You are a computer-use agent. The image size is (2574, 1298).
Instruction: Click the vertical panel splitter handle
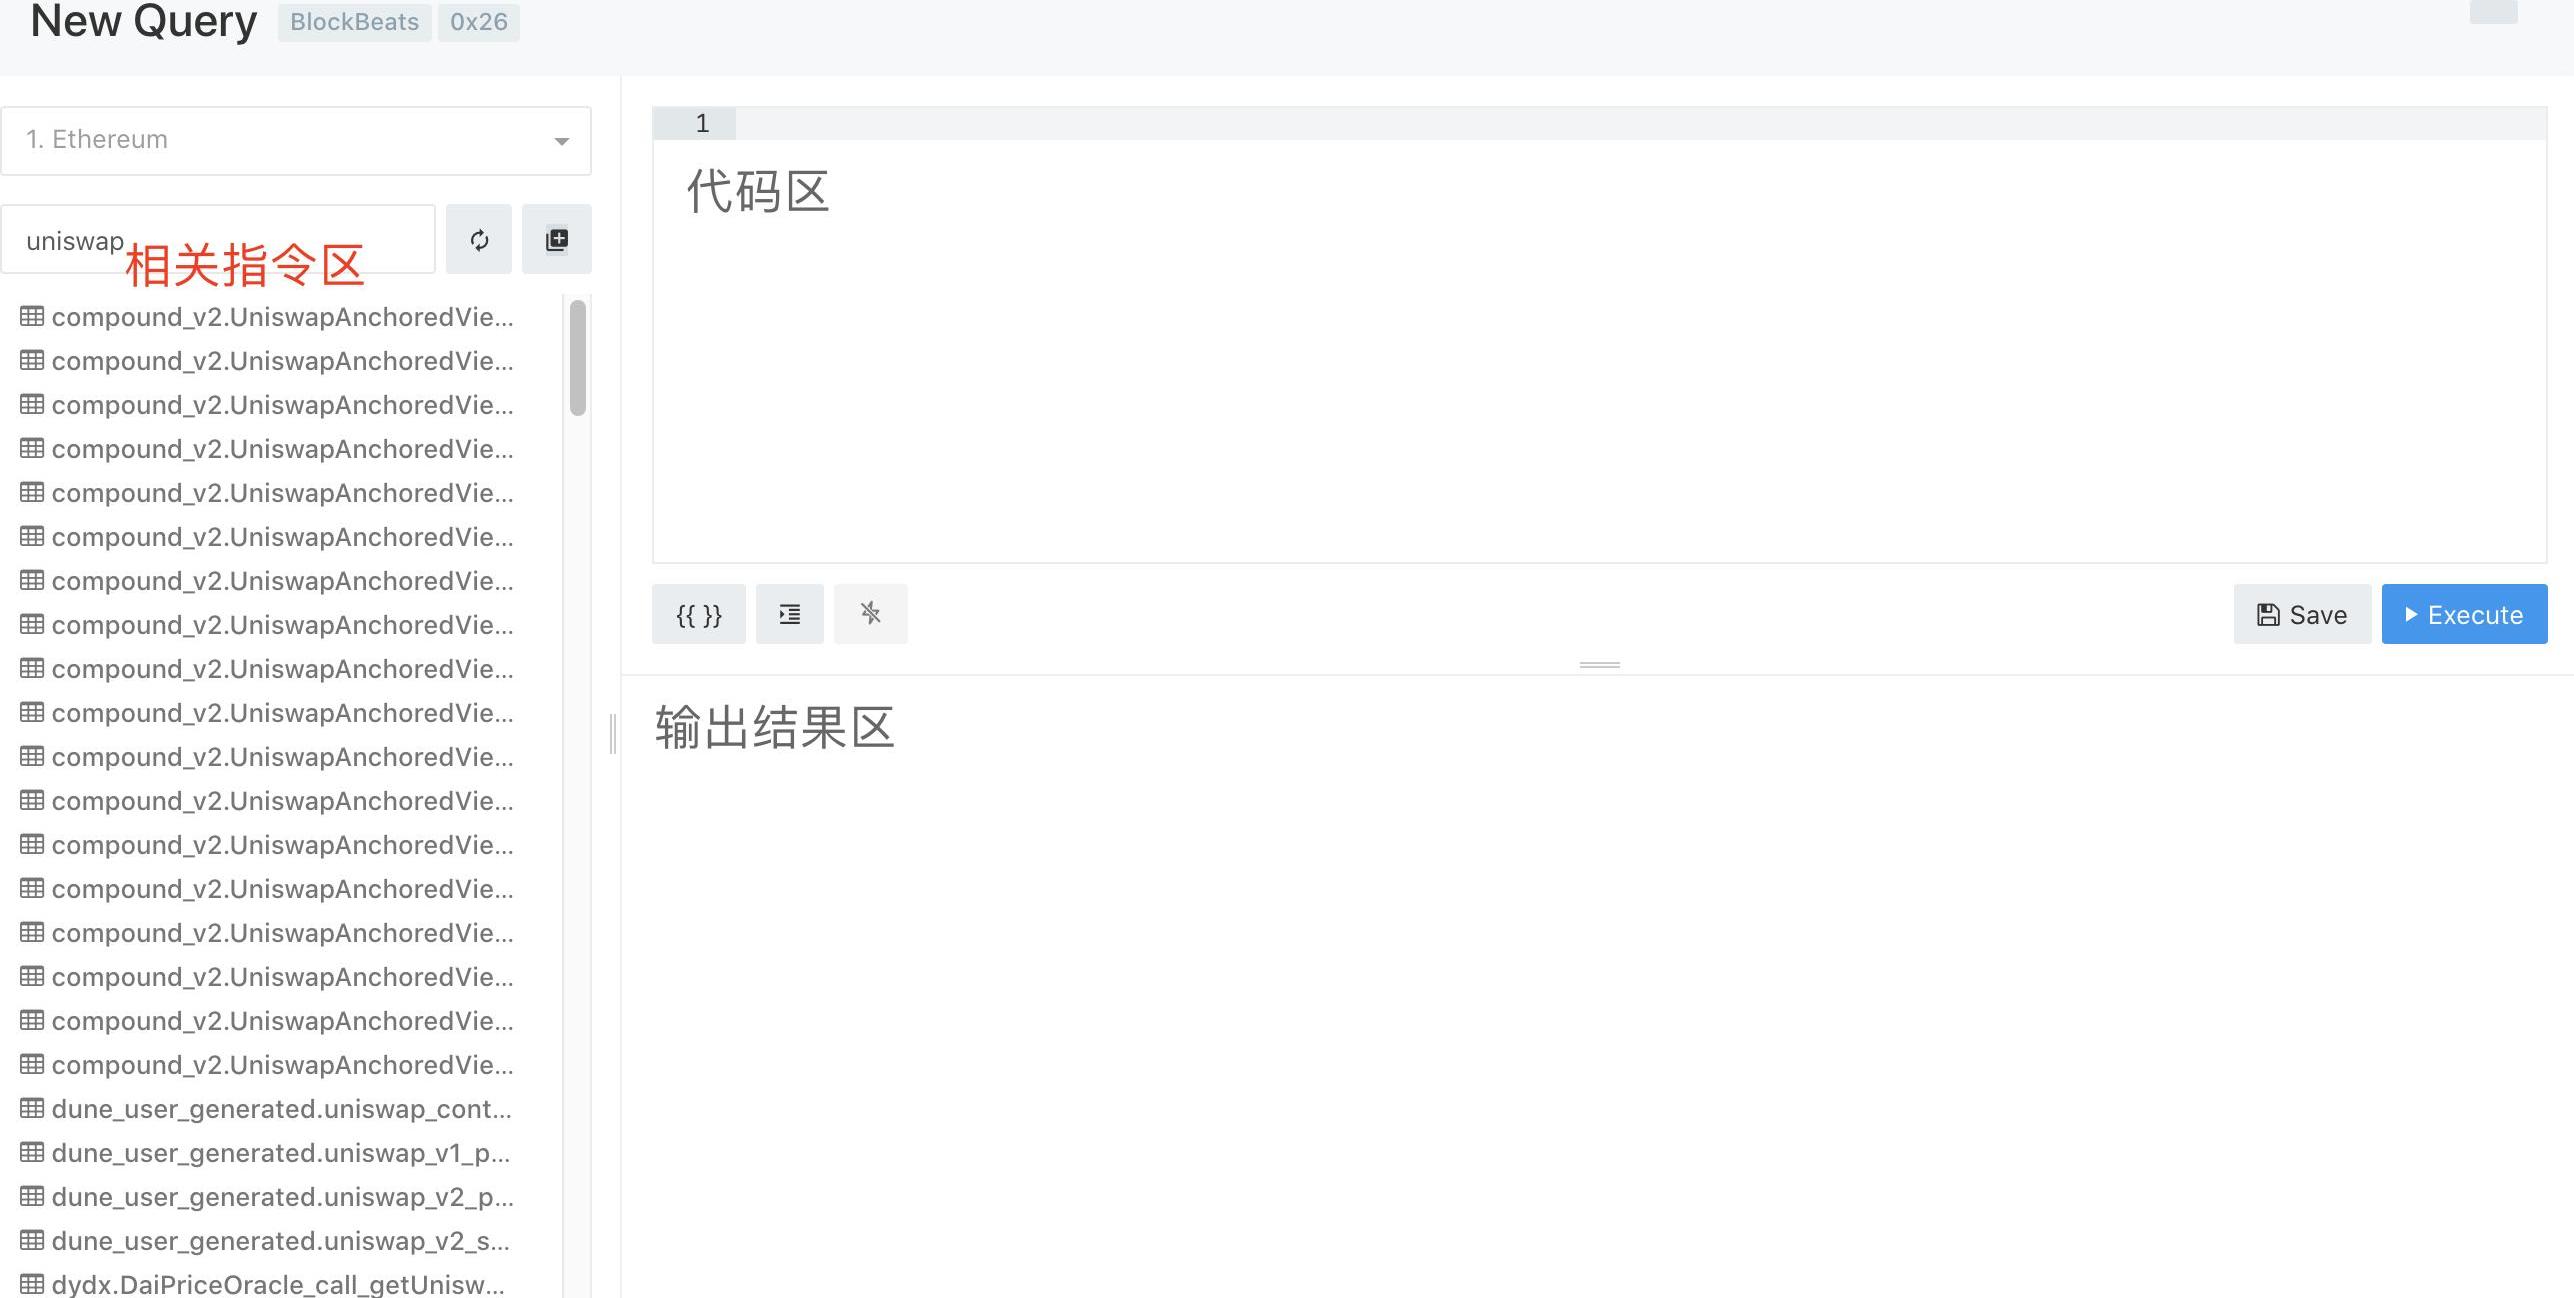612,733
